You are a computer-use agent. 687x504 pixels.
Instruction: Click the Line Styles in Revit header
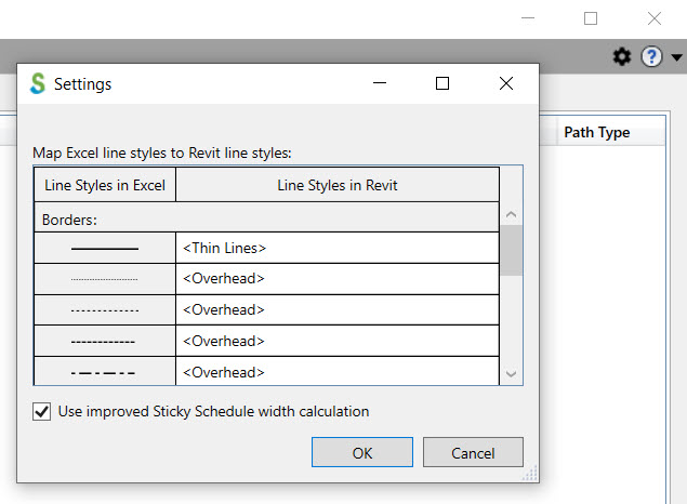(x=337, y=185)
